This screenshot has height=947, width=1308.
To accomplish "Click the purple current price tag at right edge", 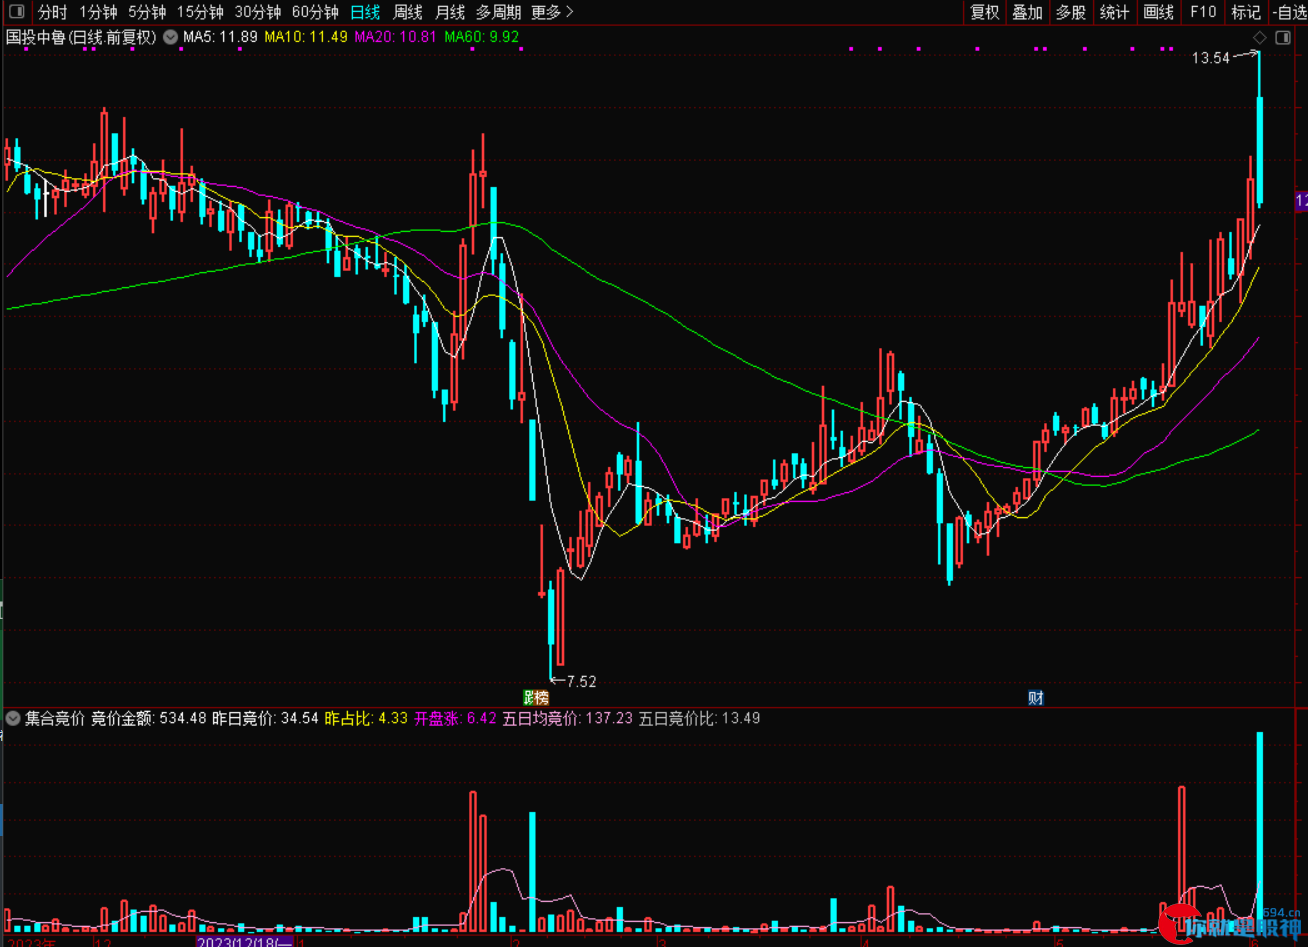I will (x=1301, y=201).
